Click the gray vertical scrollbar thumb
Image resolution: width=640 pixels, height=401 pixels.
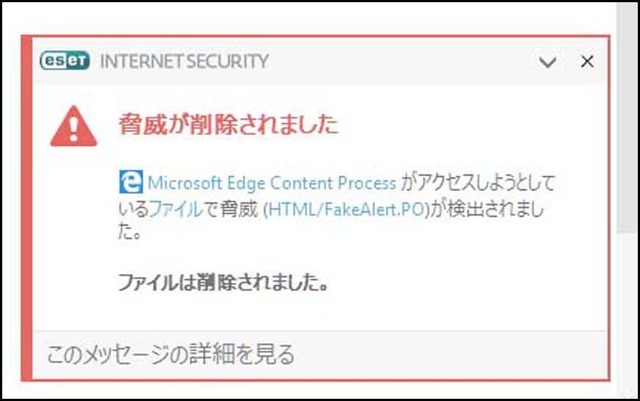628,118
